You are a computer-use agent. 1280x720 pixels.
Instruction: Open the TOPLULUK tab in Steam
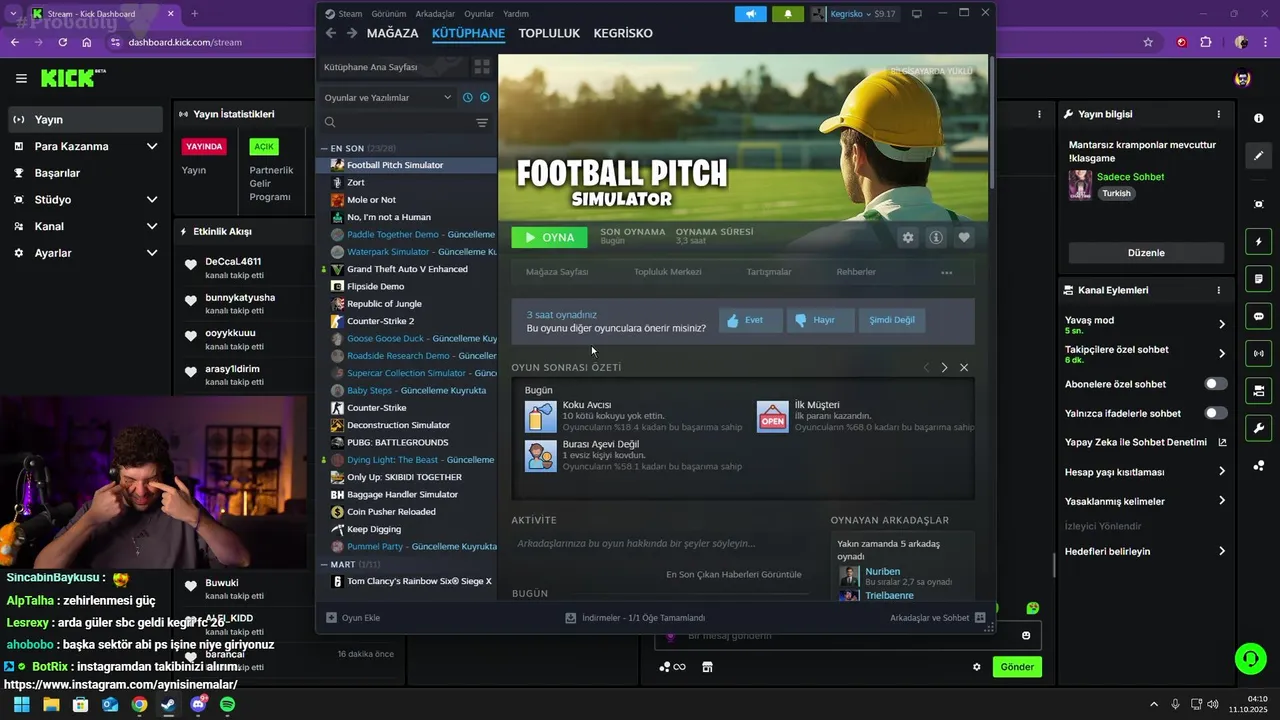pos(549,33)
